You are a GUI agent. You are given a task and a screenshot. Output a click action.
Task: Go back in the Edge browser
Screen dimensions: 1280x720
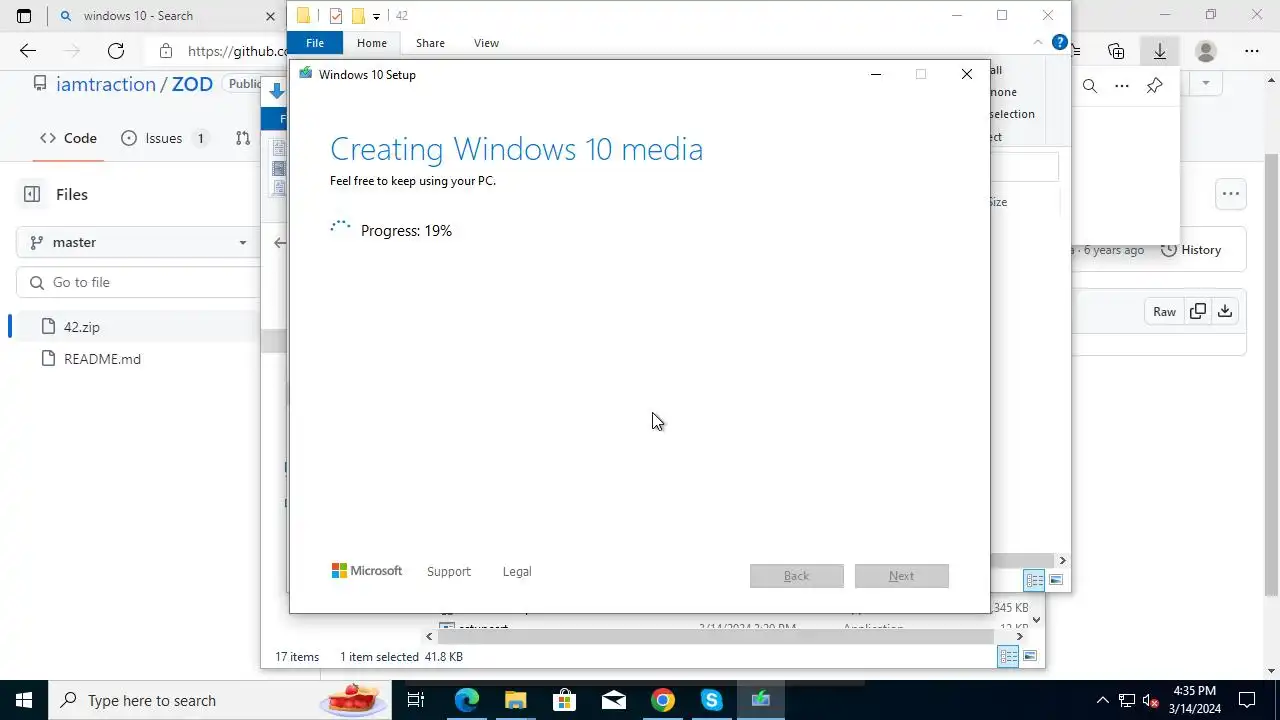coord(28,51)
